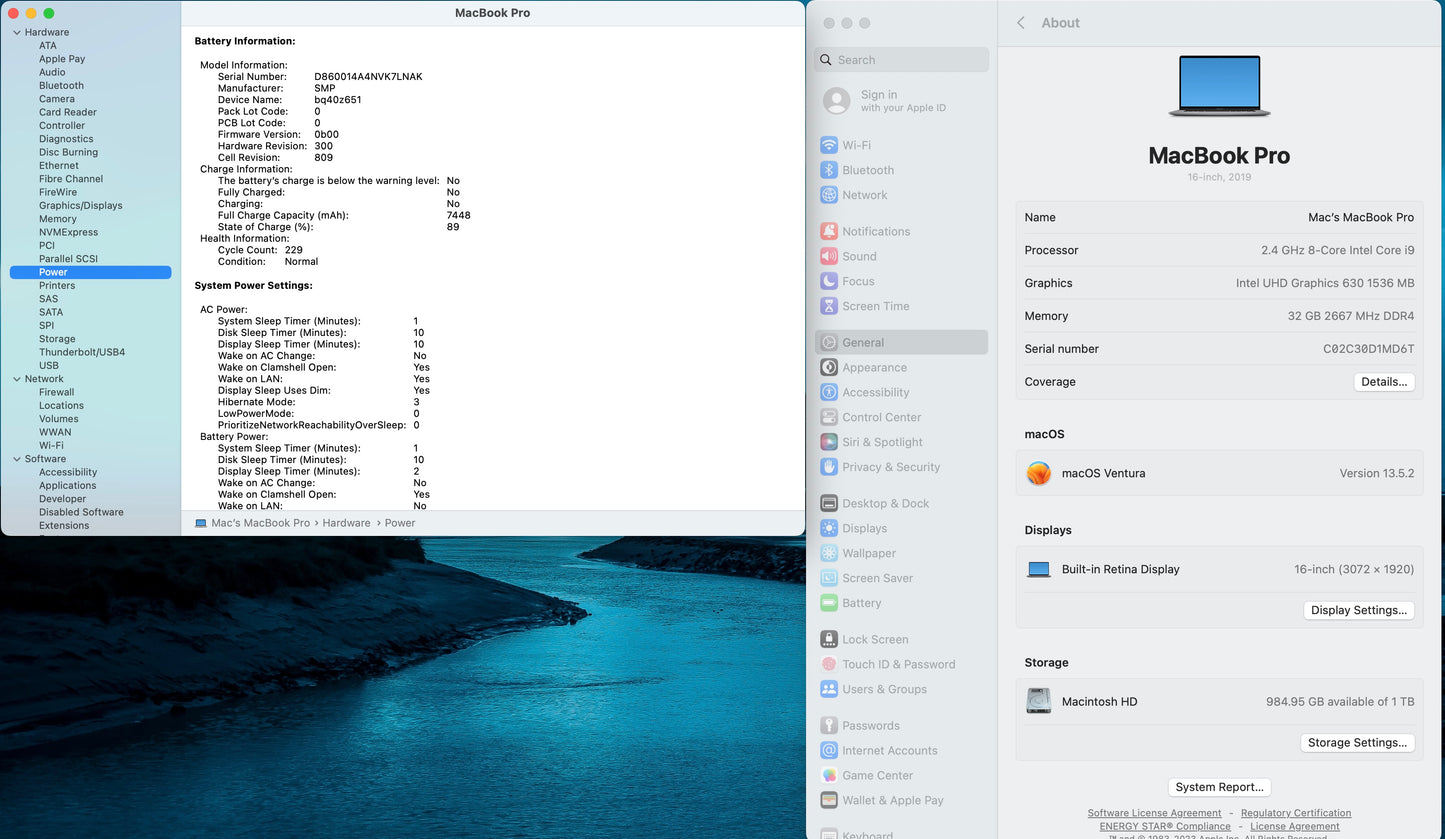
Task: Select Full Charge Capacity value 7448
Action: 458,215
